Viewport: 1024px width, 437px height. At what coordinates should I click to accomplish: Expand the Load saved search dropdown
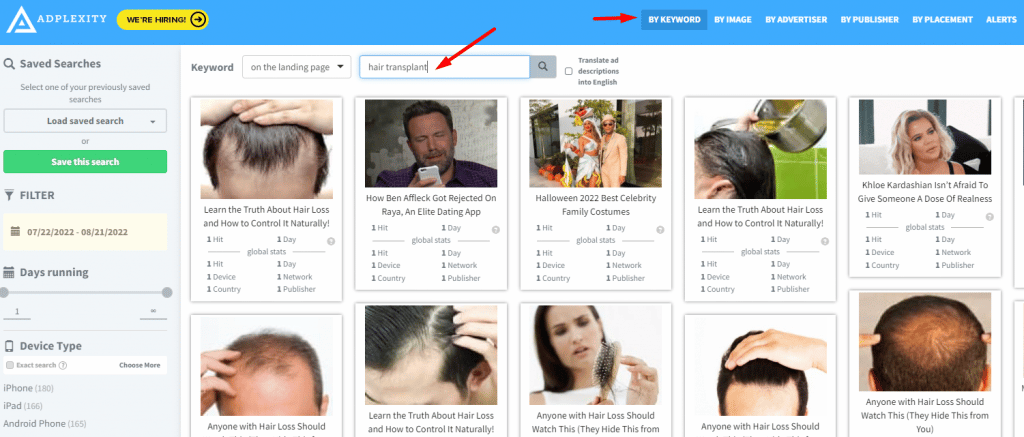[x=85, y=121]
